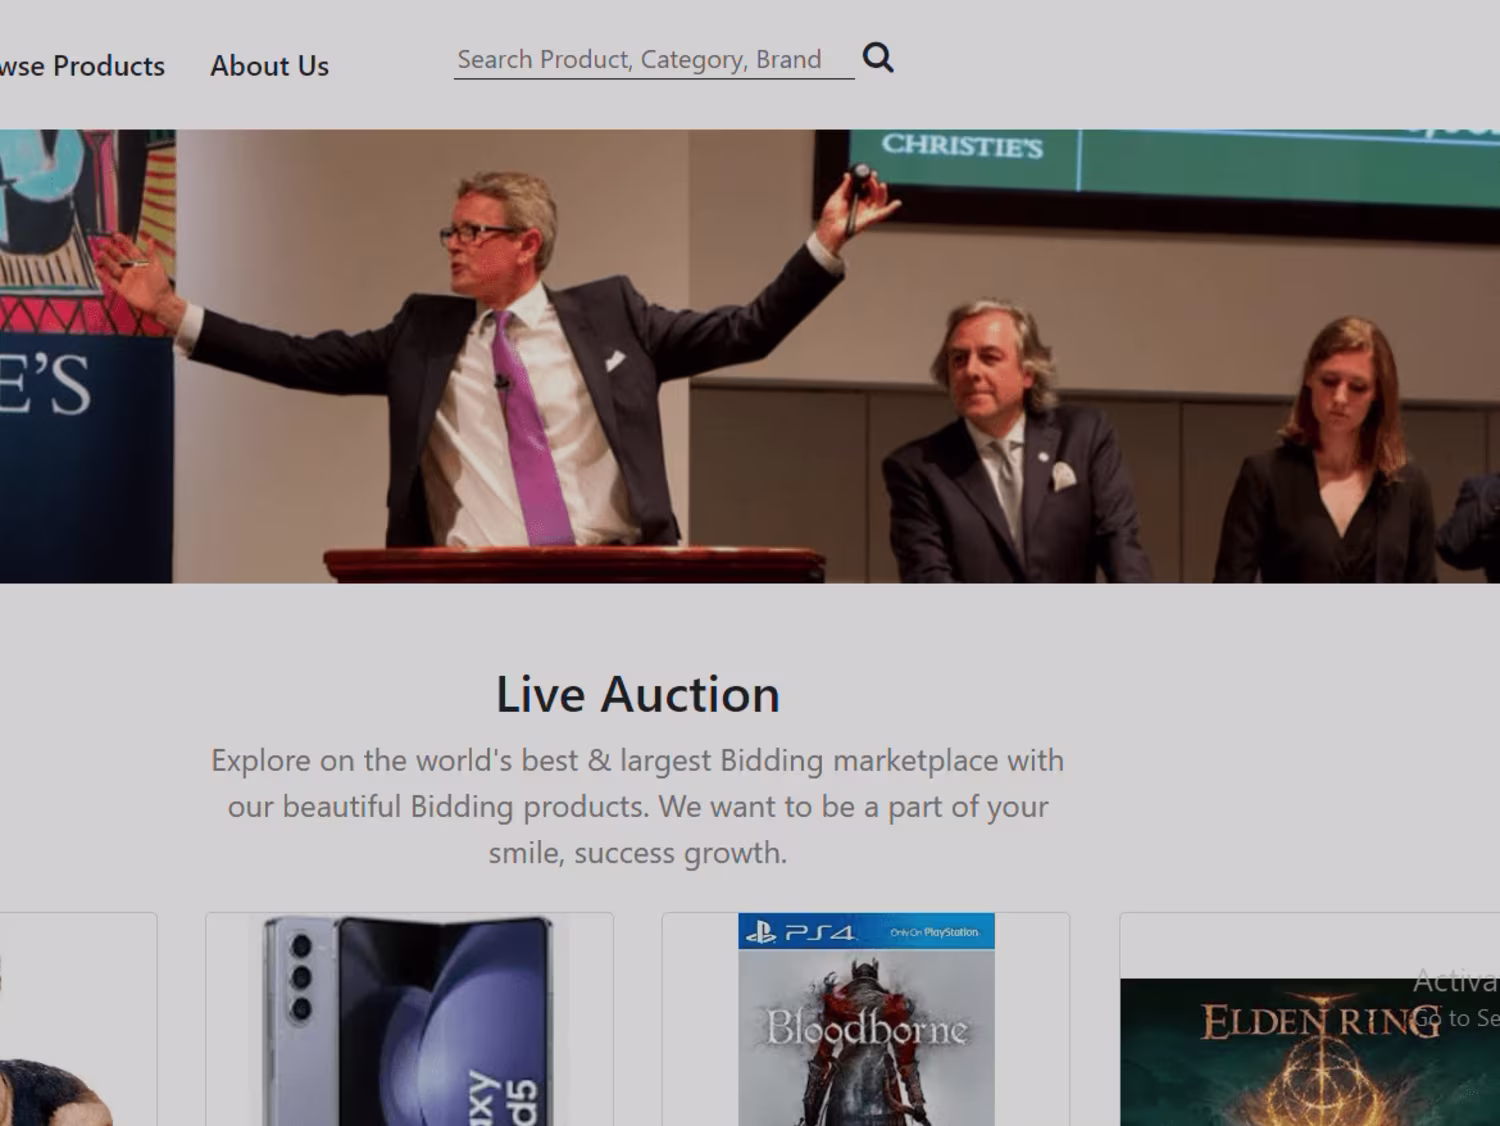Click the Live Auction section heading
The width and height of the screenshot is (1500, 1126).
[x=638, y=694]
